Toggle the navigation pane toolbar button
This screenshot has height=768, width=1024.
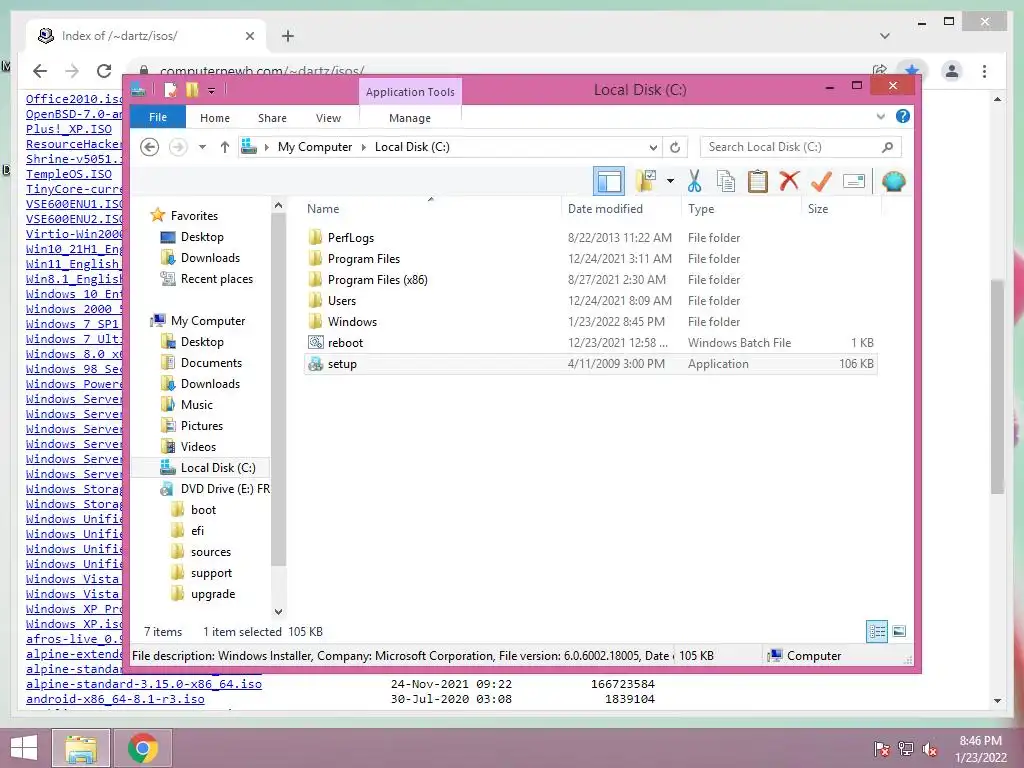[609, 181]
